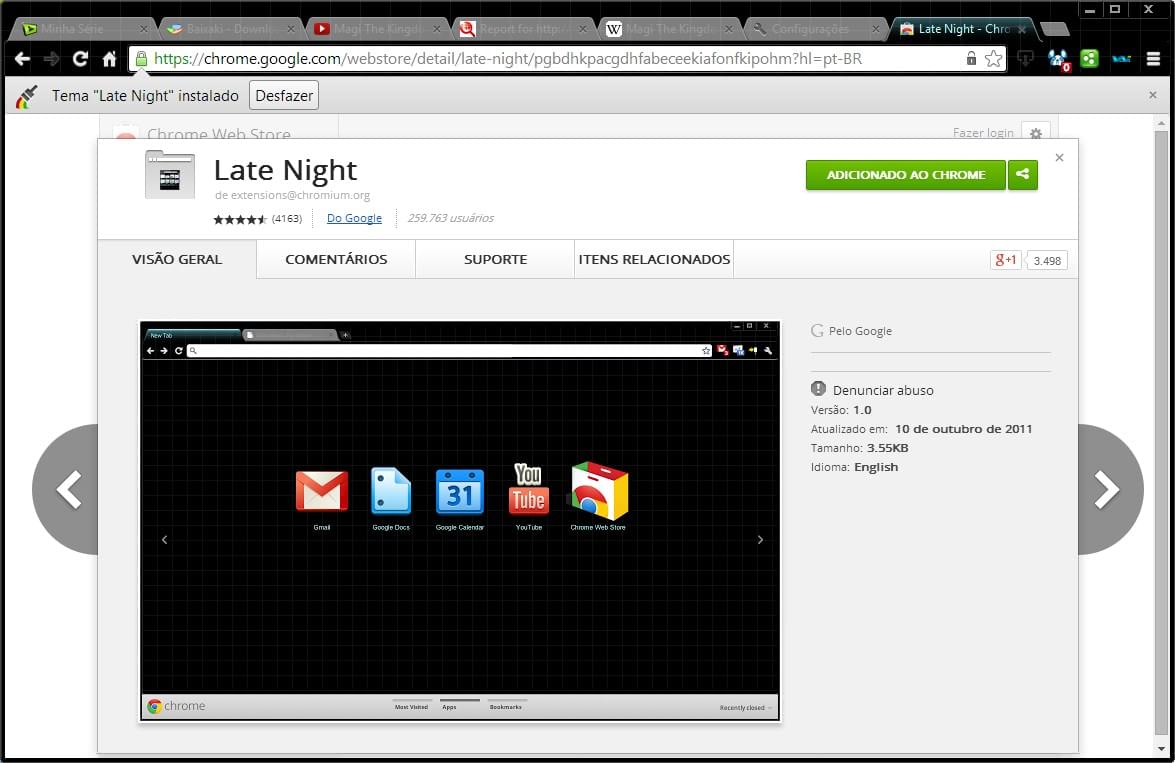Dismiss the theme installed infobar
Screen dimensions: 1175x763
coord(1153,95)
